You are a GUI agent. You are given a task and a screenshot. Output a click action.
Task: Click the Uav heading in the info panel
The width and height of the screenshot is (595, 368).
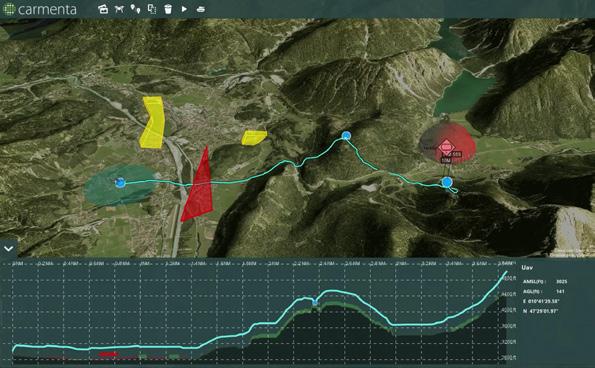pos(527,268)
